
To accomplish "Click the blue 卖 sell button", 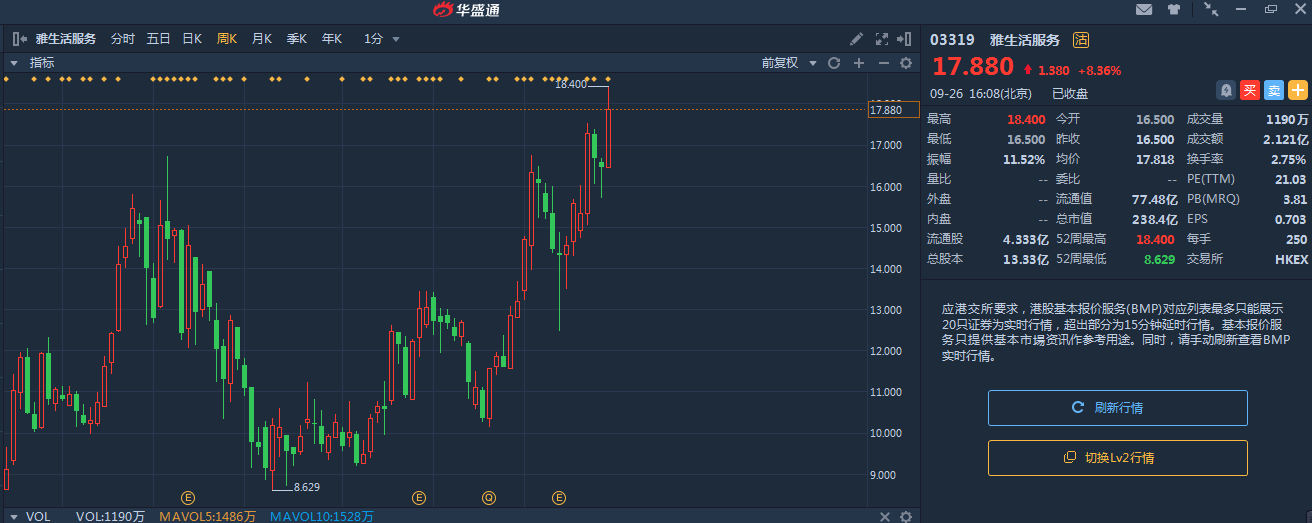I will pos(1273,90).
